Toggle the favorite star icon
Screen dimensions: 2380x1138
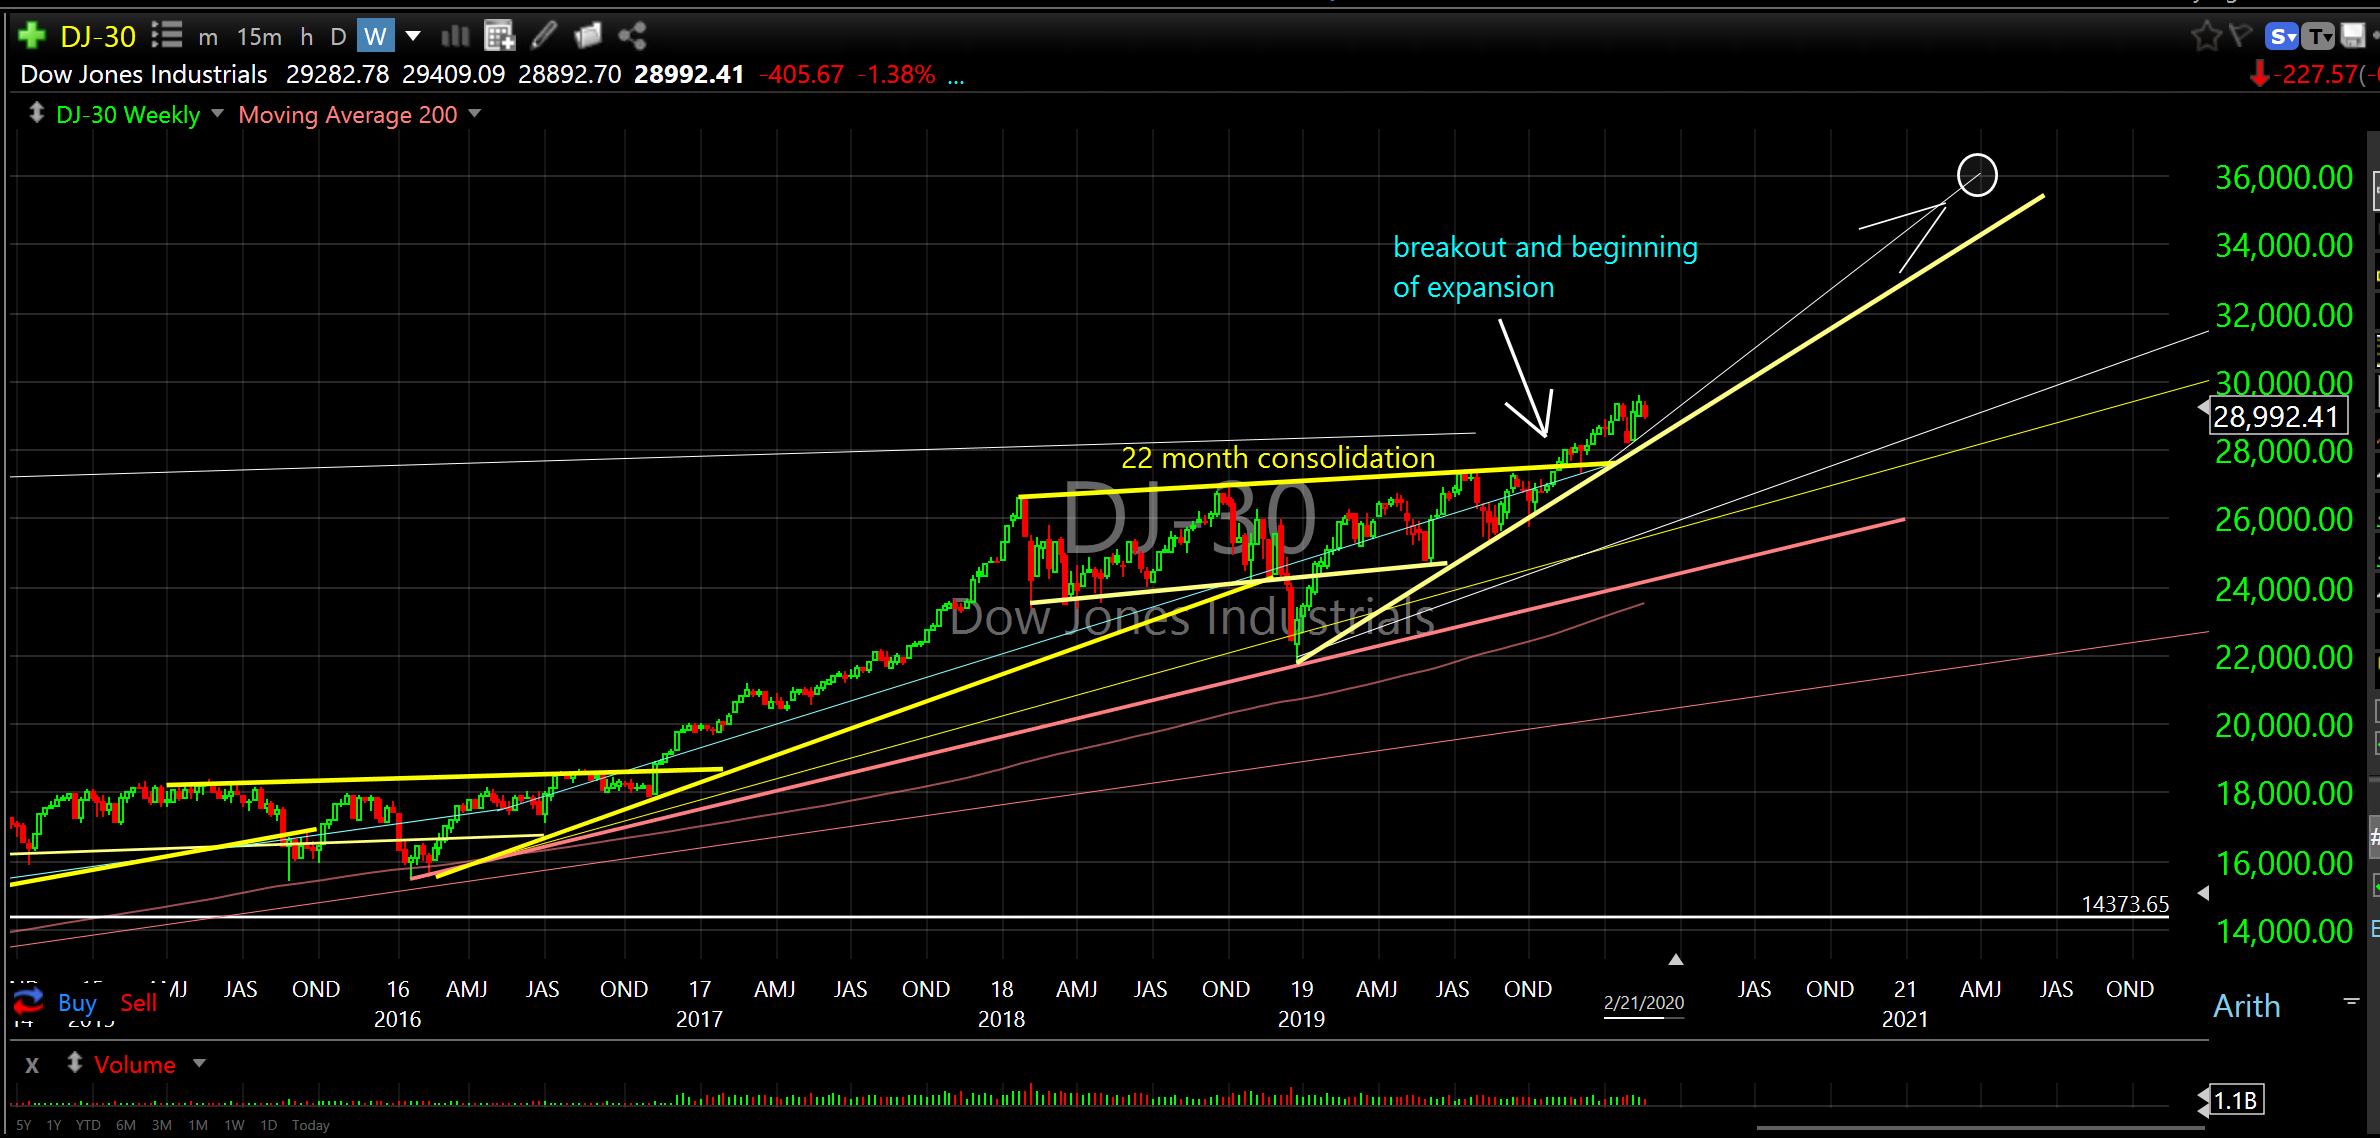coord(2205,37)
